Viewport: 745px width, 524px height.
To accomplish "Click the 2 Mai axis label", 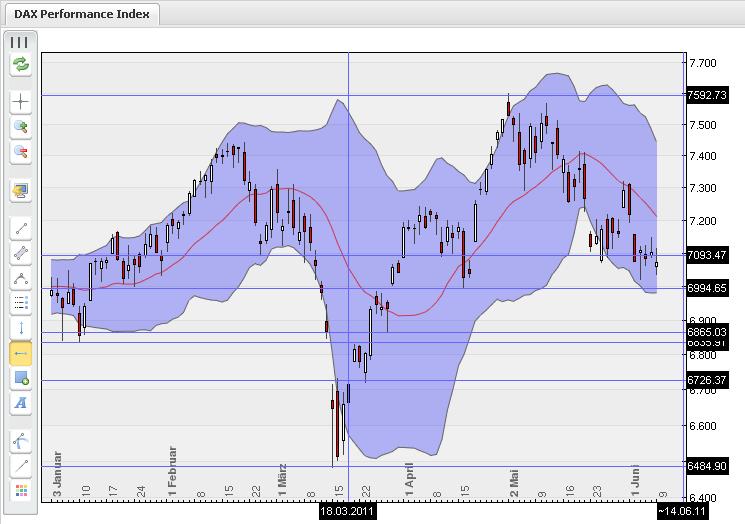I will pos(514,483).
